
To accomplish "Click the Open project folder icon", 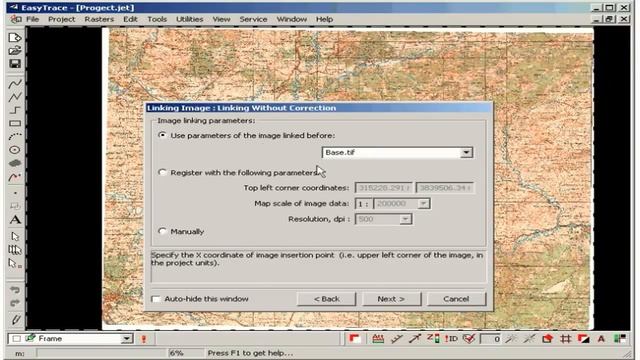I will click(x=15, y=51).
